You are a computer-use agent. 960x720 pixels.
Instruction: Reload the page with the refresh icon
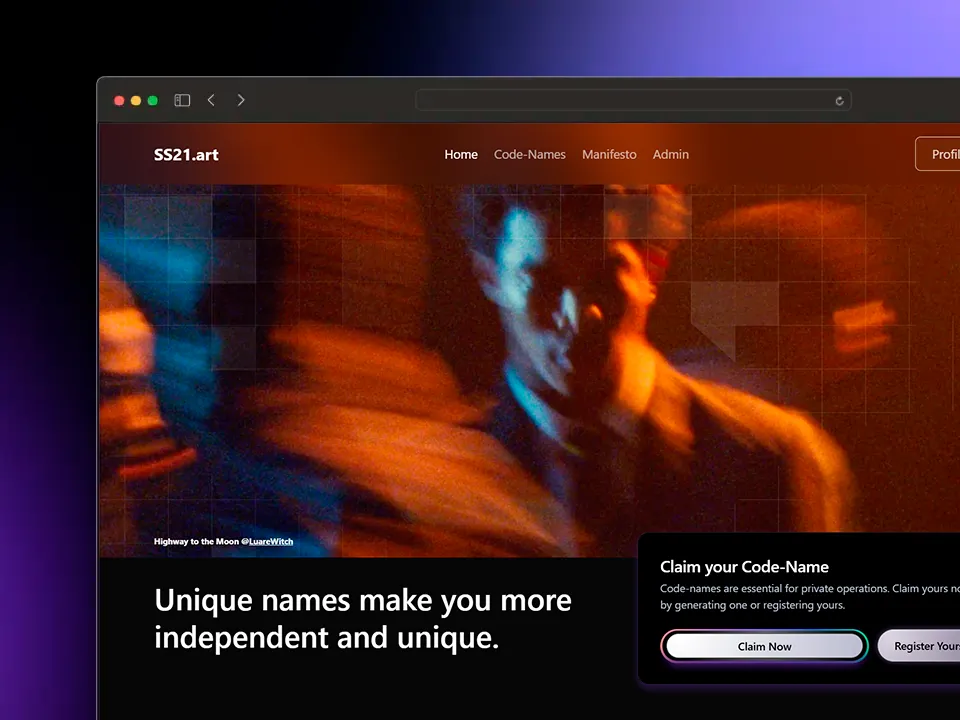point(839,100)
